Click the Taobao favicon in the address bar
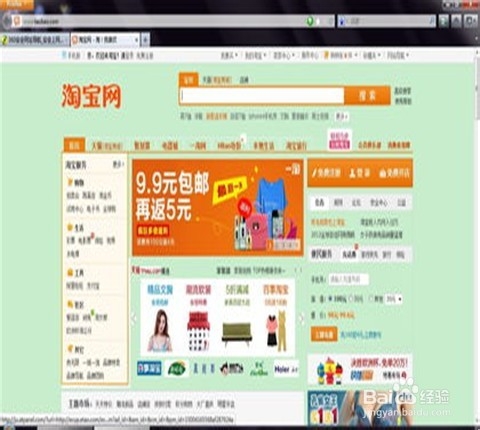The image size is (480, 430). pos(17,21)
